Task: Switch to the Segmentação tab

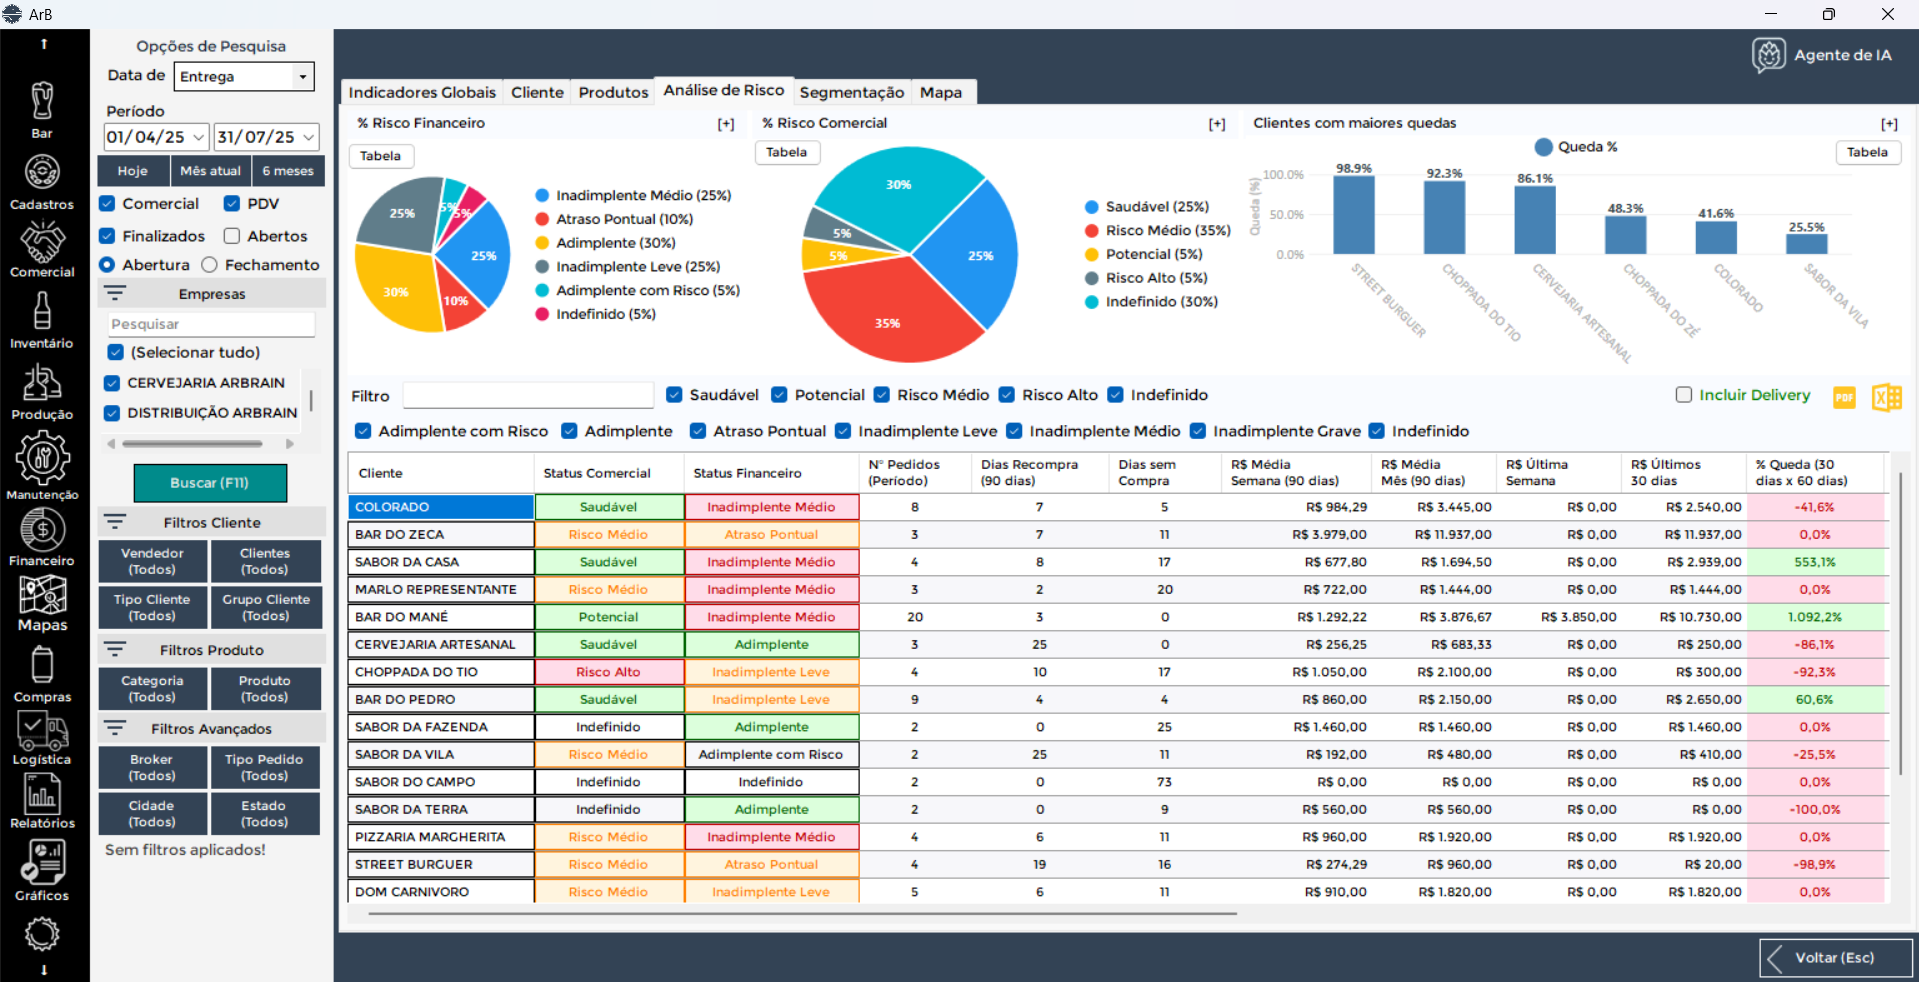Action: point(851,92)
